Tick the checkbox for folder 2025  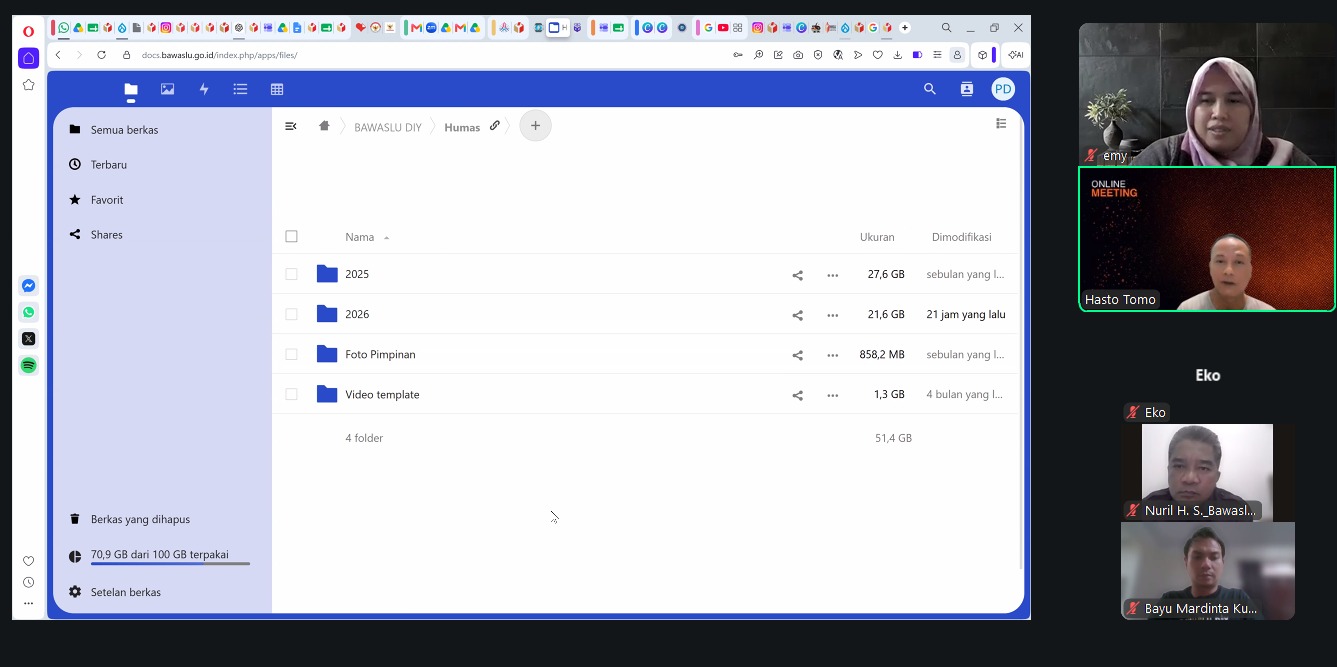pos(291,274)
